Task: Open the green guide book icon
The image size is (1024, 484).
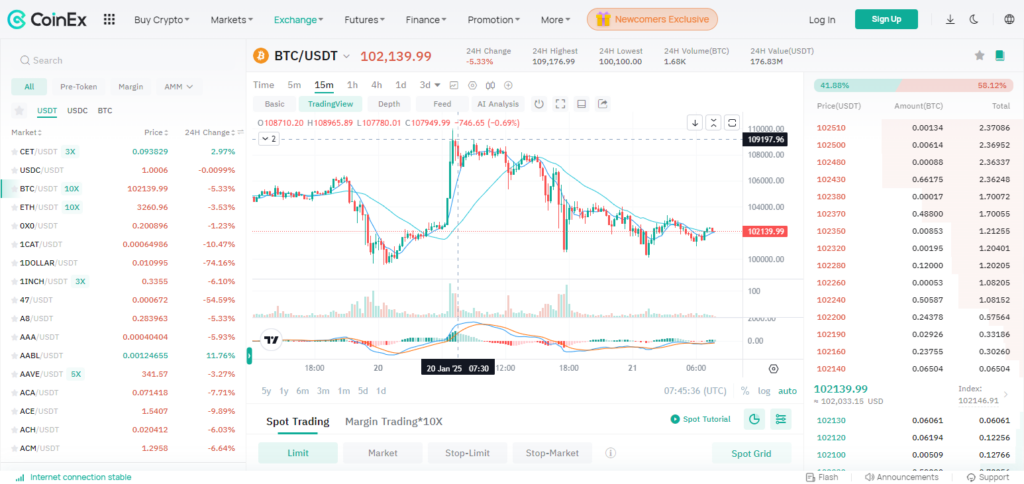Action: (1000, 56)
